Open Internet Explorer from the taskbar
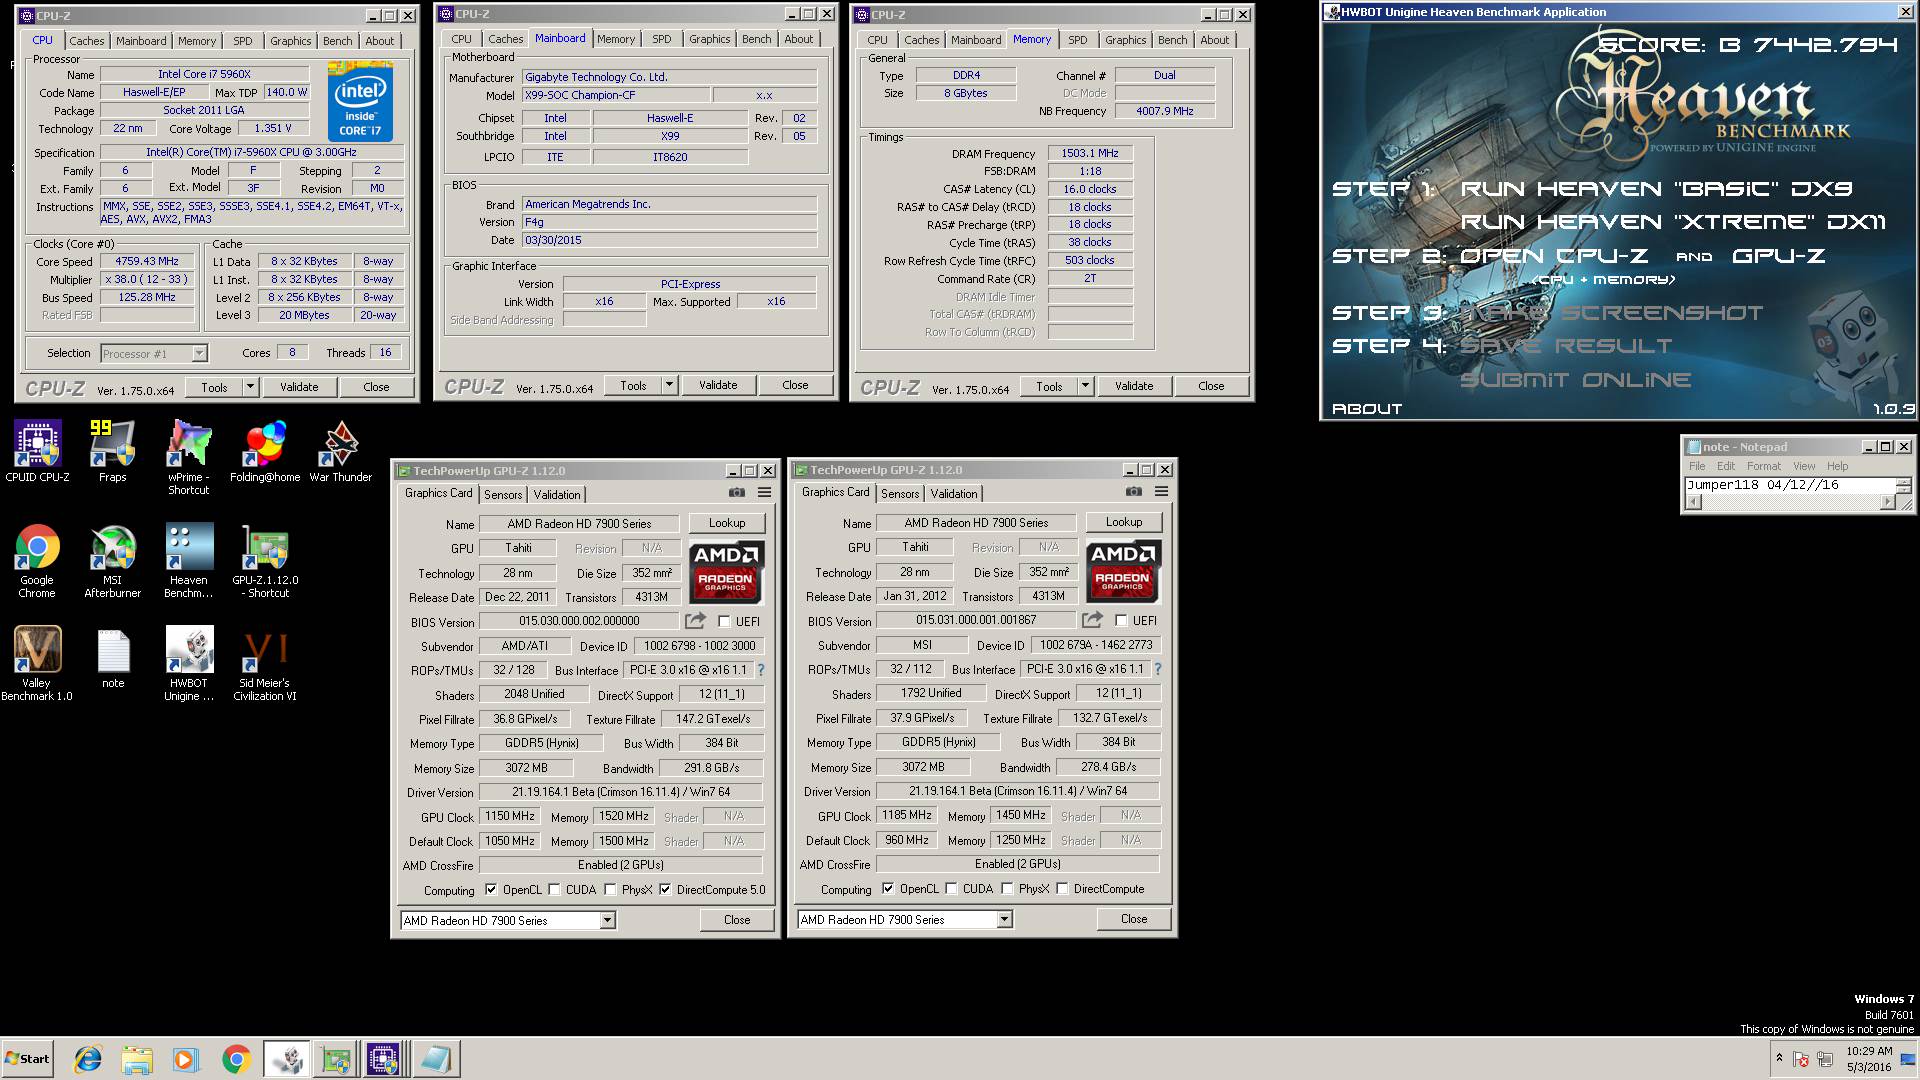 coord(88,1059)
